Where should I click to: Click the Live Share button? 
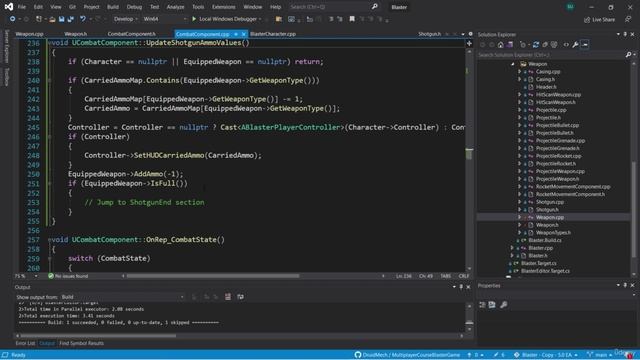pyautogui.click(x=599, y=19)
